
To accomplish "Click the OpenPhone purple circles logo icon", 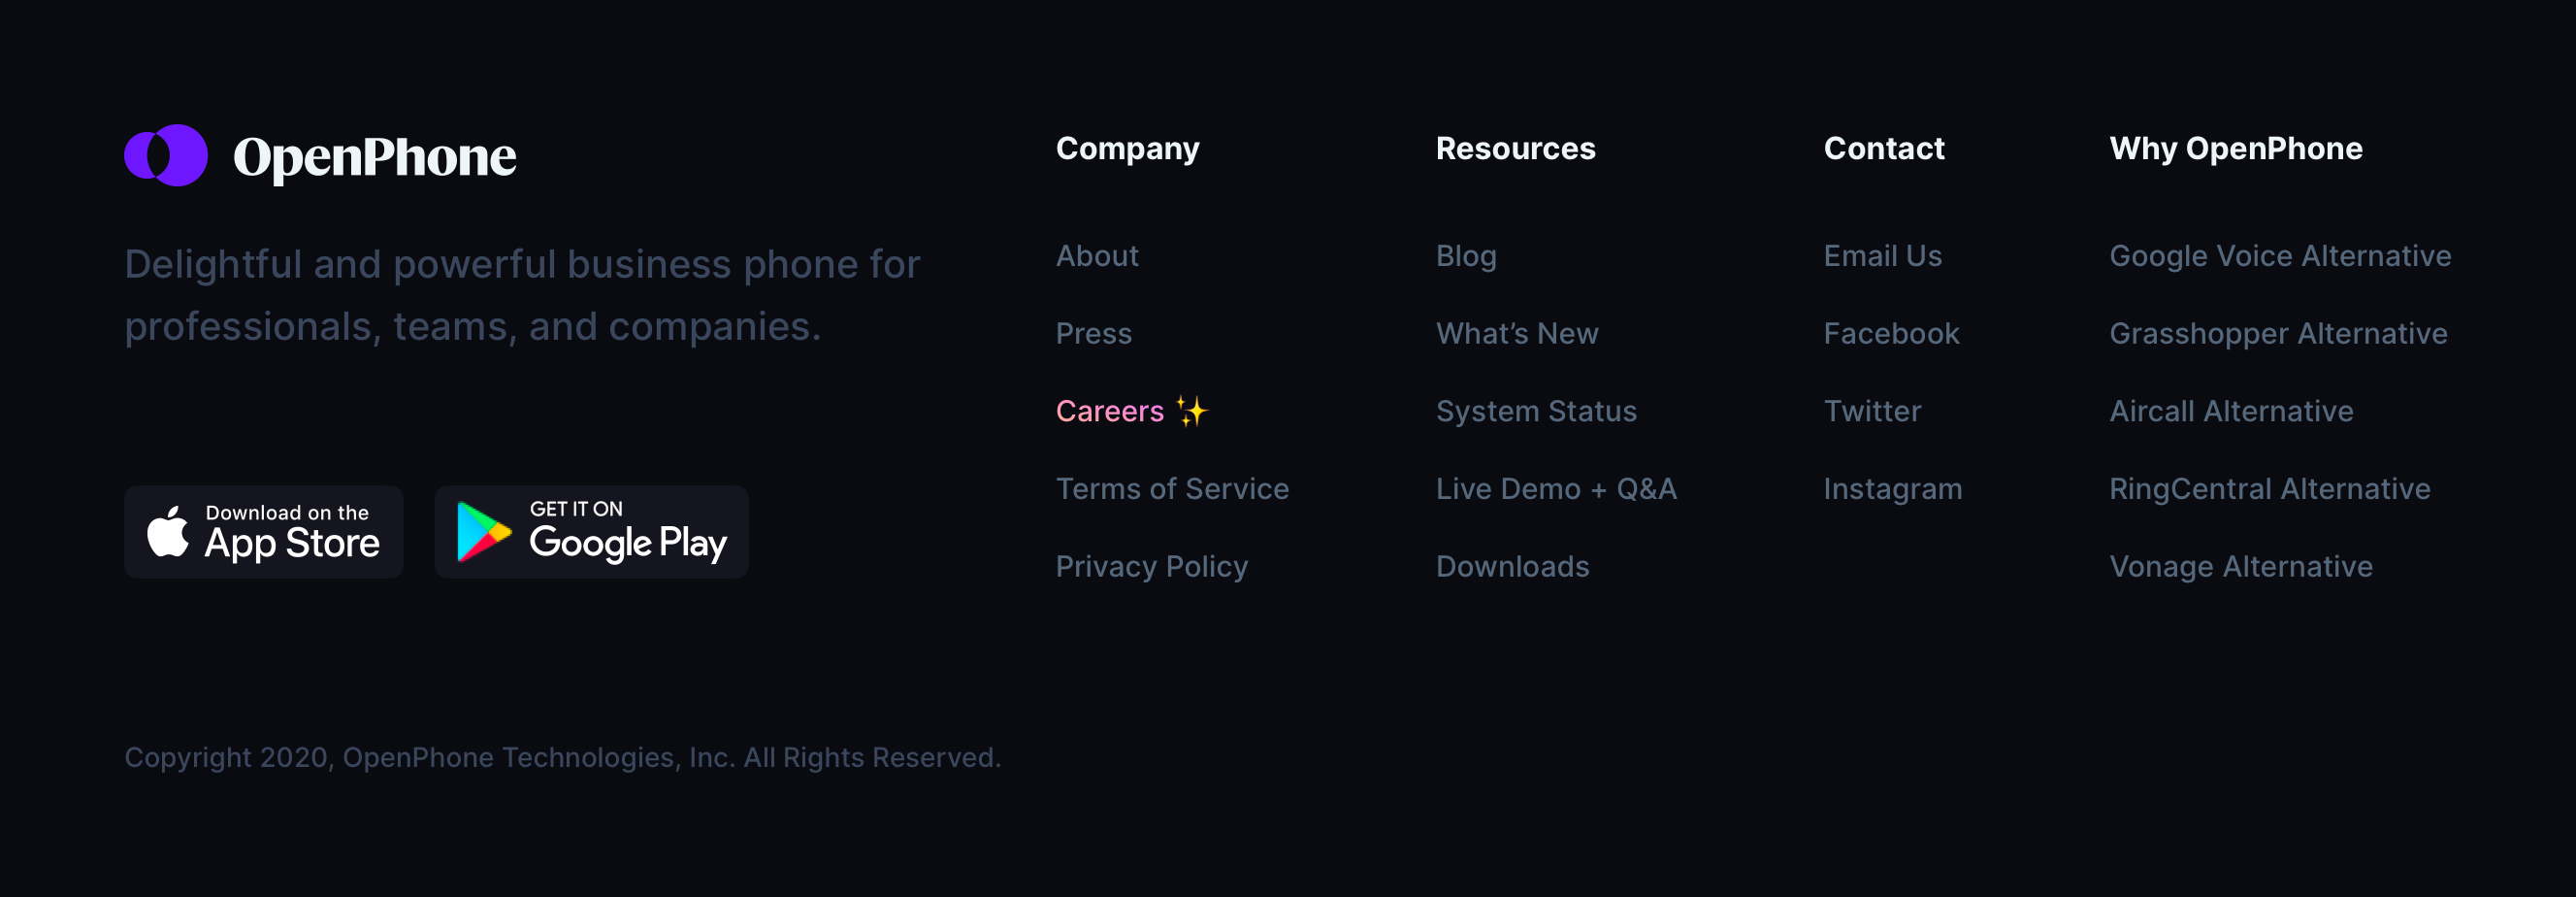I will 166,155.
